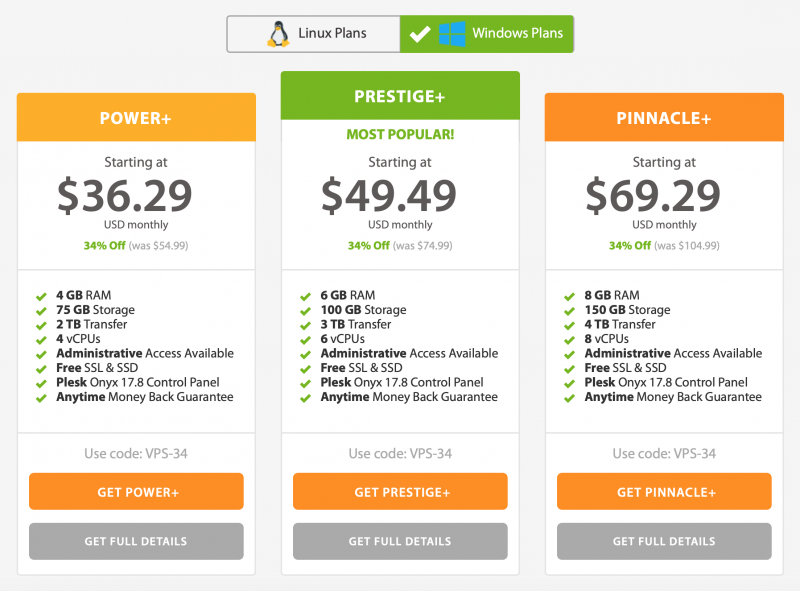This screenshot has height=591, width=800.
Task: Click green check beside 4 TB Transfer
Action: pyautogui.click(x=570, y=325)
